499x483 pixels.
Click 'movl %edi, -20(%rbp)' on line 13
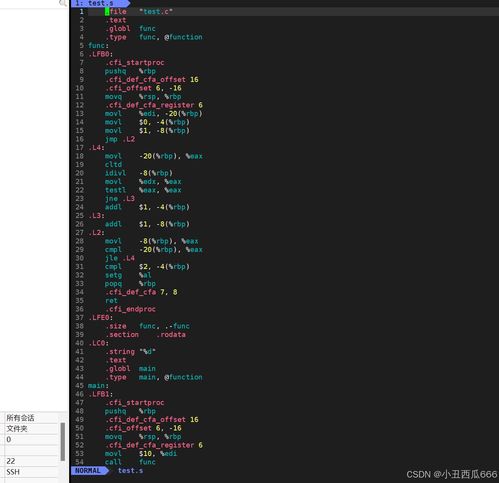pyautogui.click(x=154, y=114)
